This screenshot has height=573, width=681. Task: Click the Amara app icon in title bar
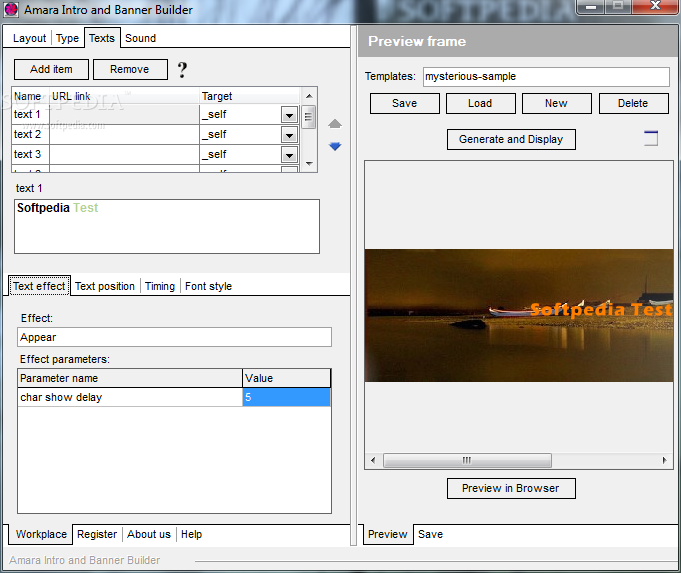point(11,10)
